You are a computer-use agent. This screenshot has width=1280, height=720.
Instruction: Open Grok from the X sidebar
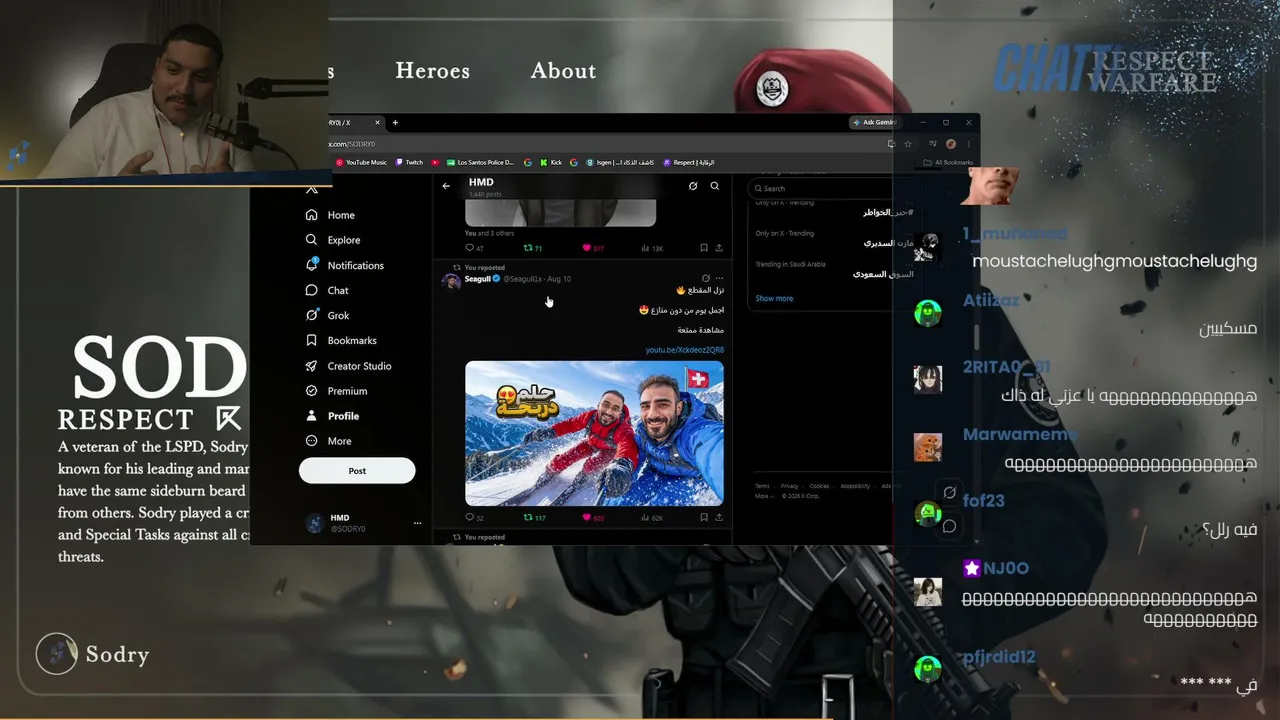point(327,315)
